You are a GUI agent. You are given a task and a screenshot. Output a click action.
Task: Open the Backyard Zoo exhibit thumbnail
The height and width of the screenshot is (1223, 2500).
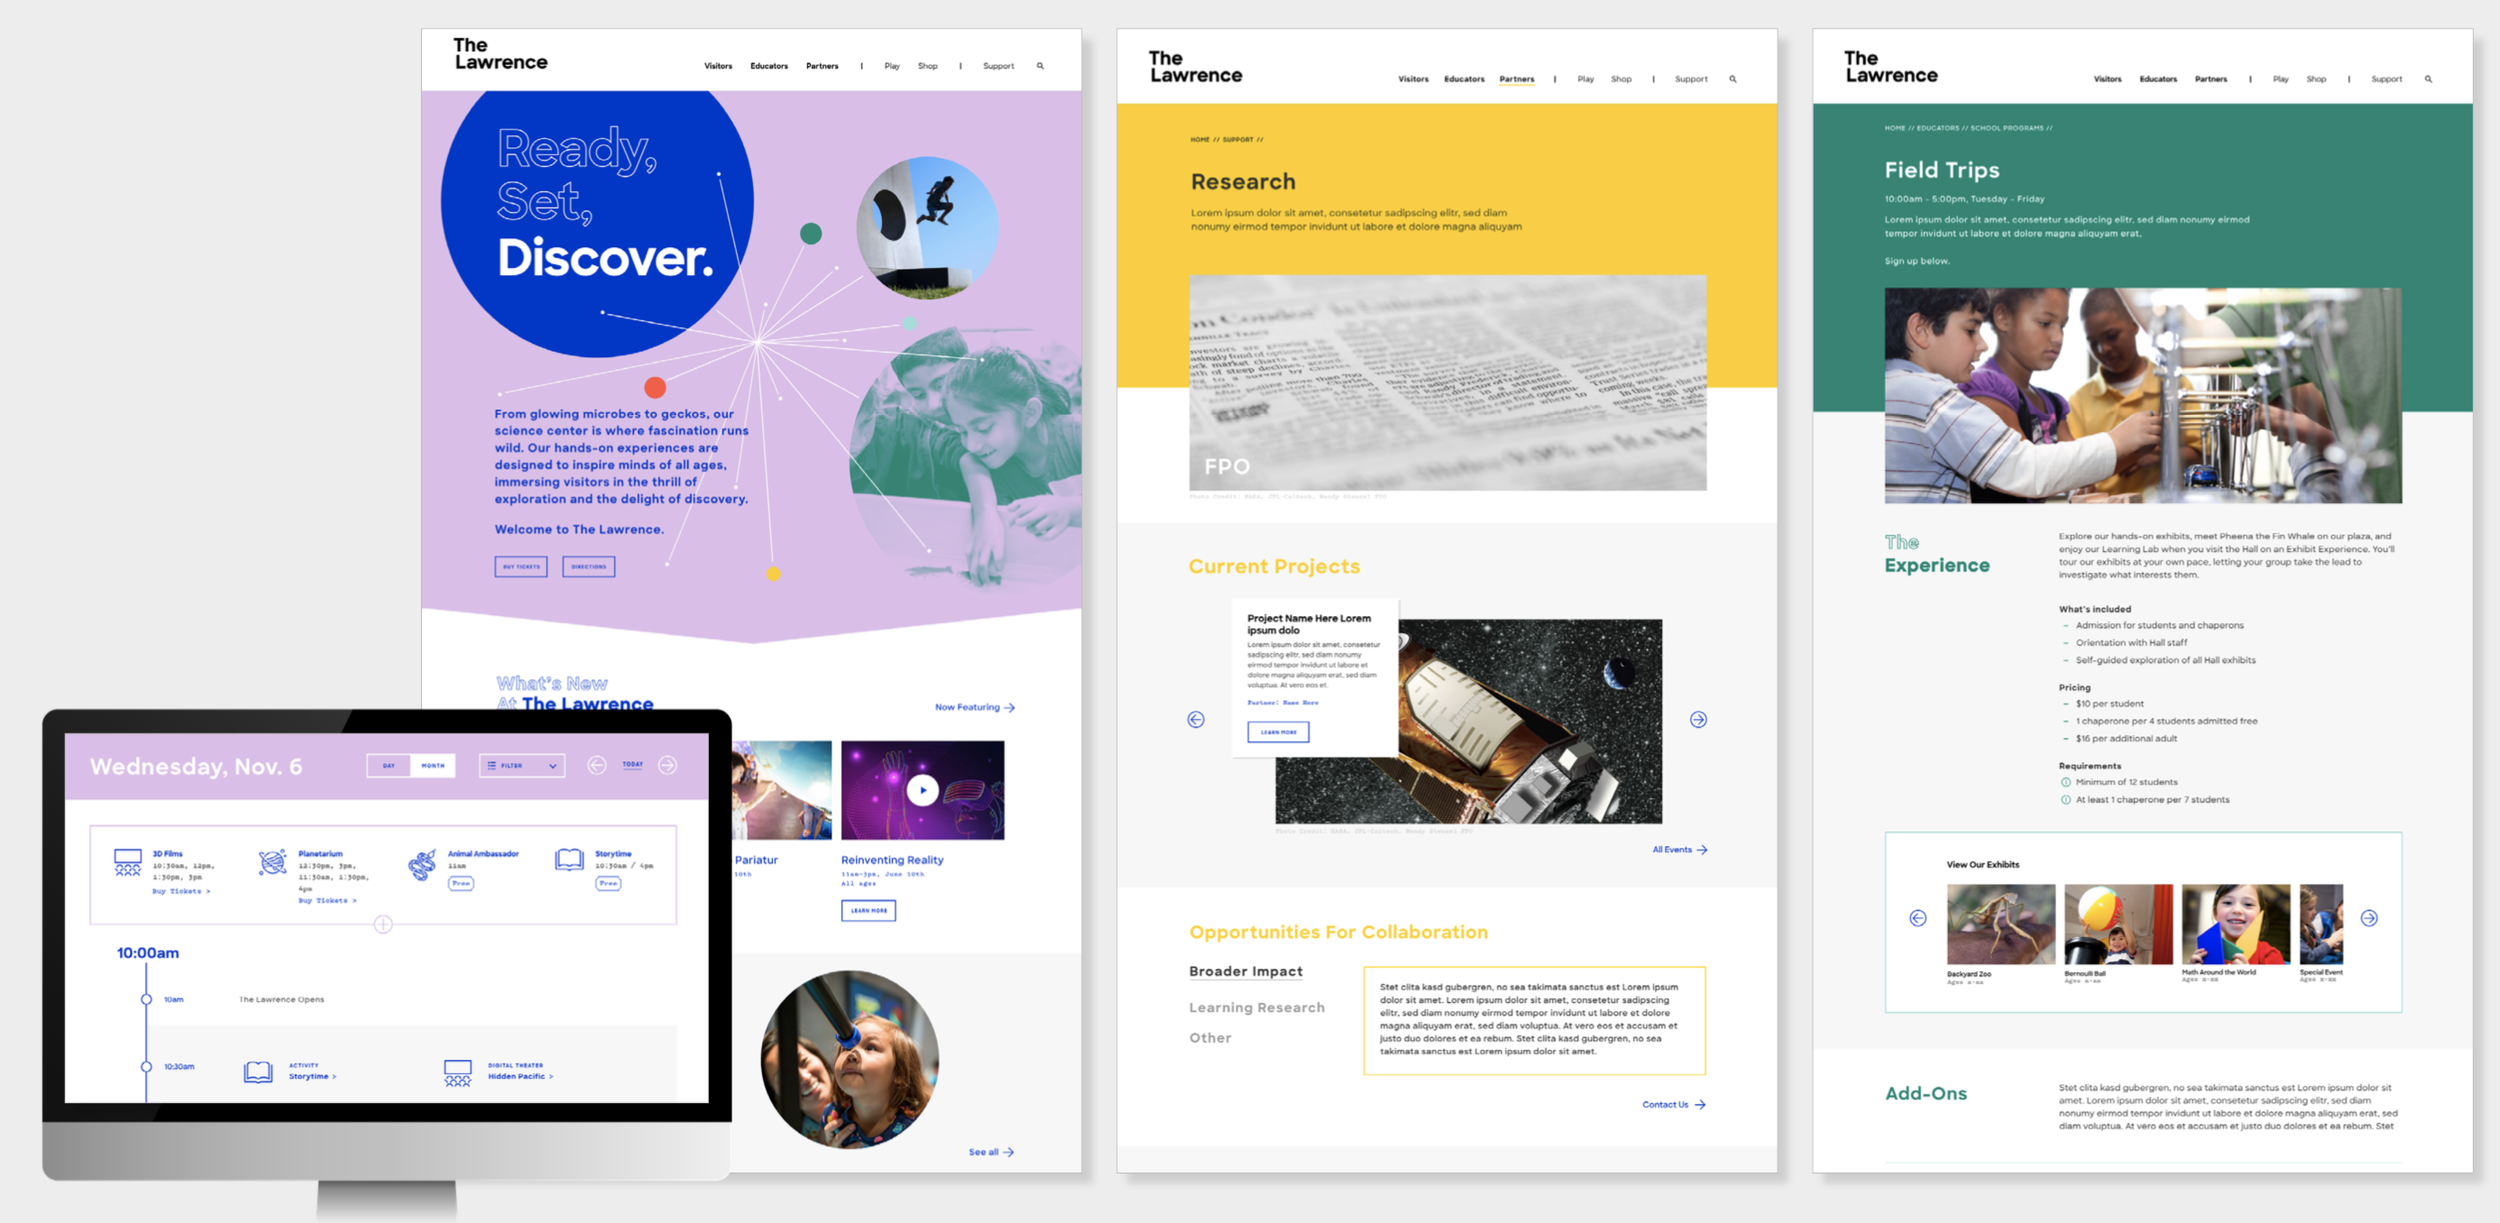click(2001, 924)
